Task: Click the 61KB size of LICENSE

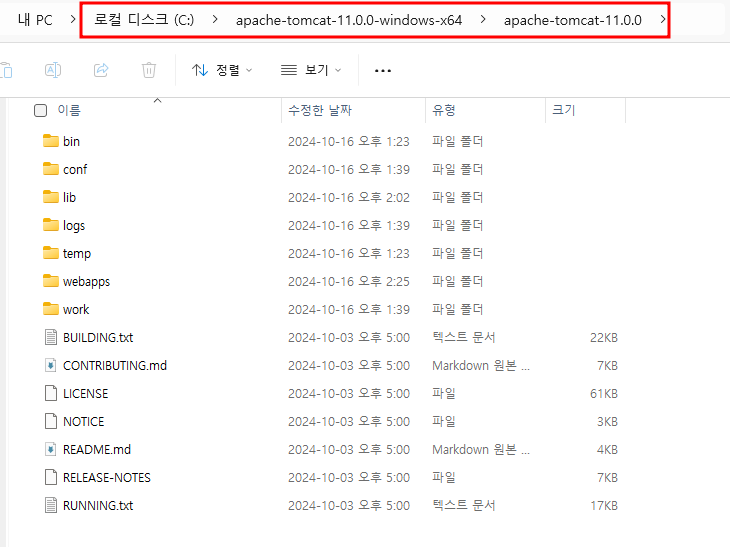Action: point(604,393)
